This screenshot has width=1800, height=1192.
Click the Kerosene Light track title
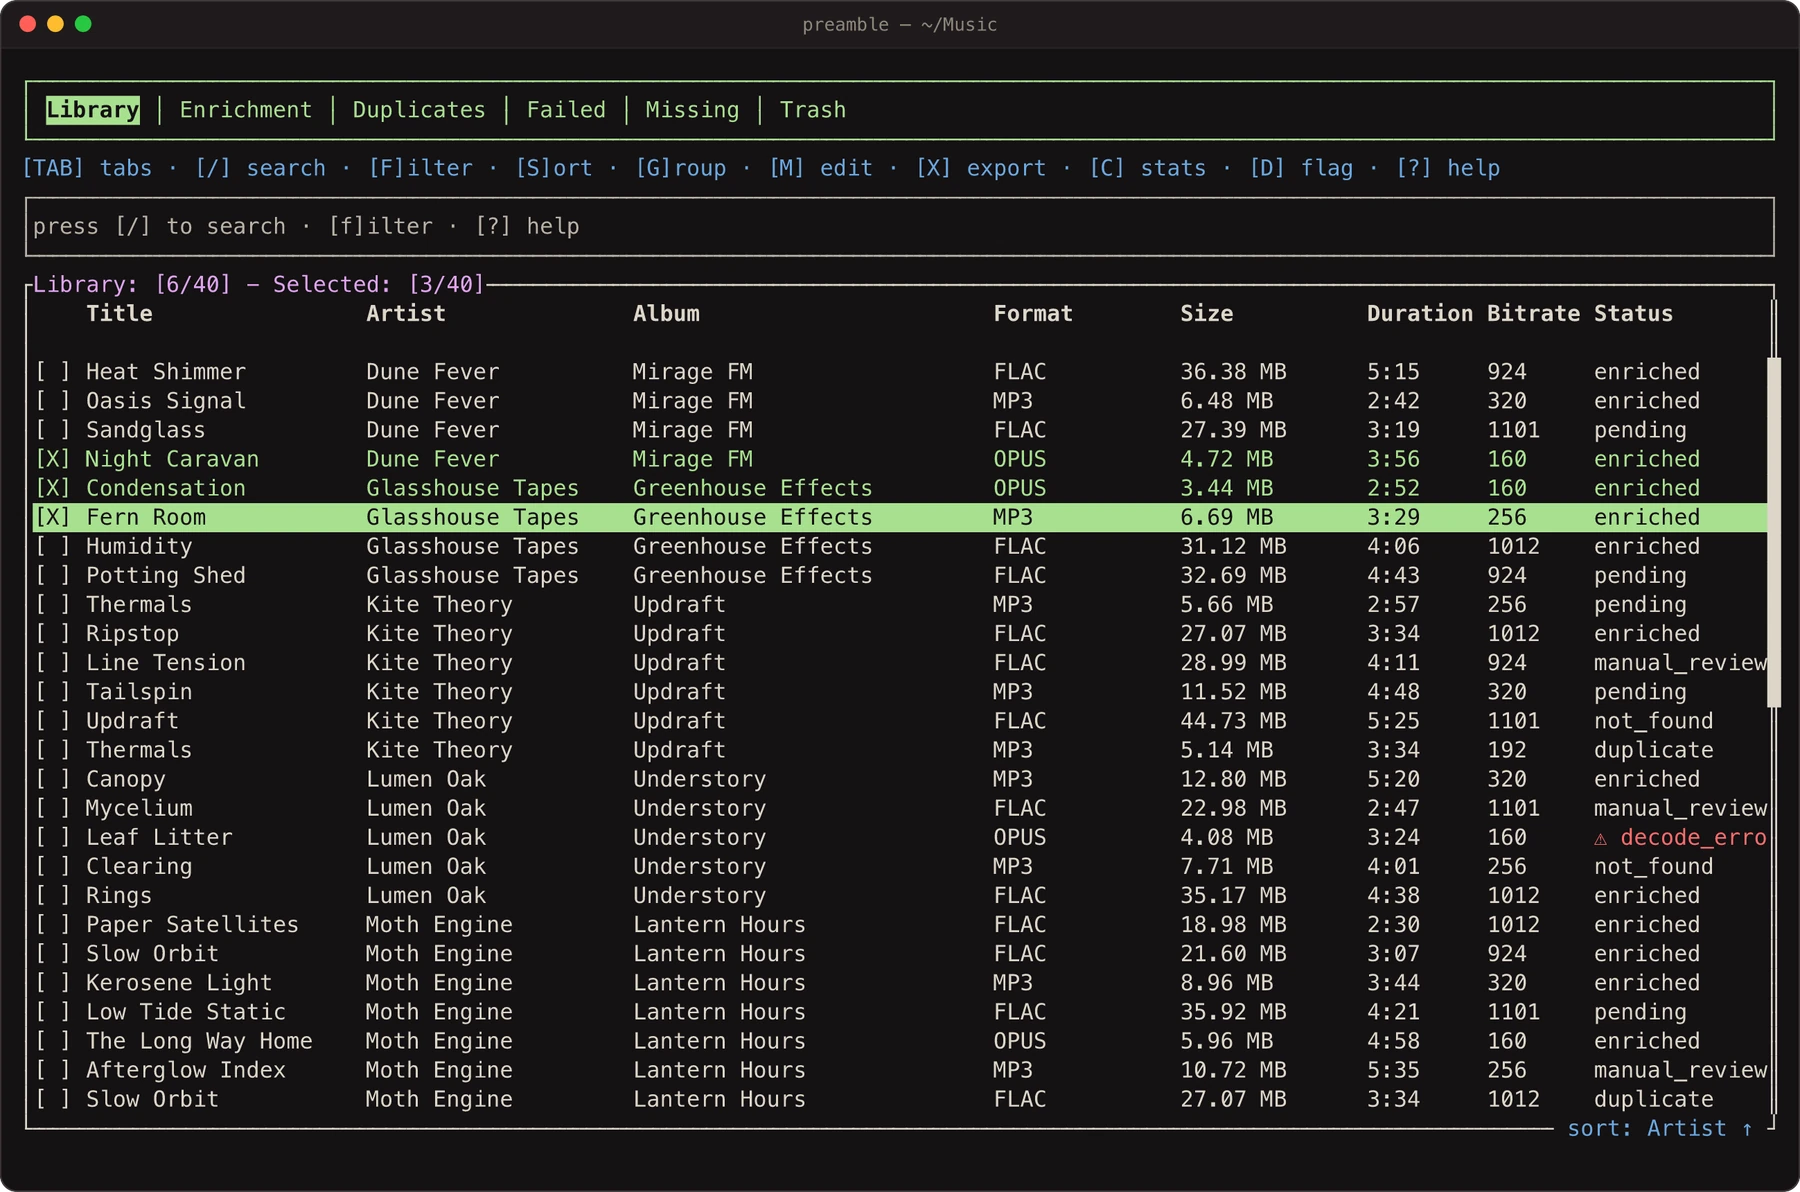tap(179, 983)
